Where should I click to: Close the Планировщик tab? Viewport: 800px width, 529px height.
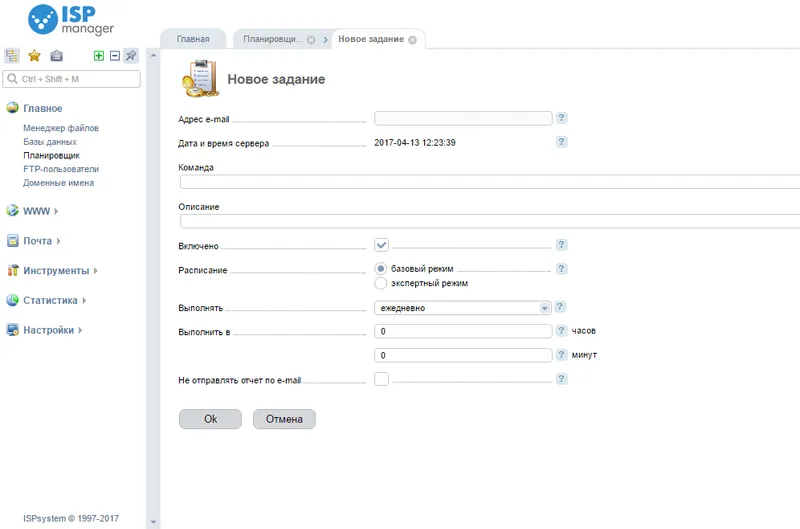click(x=311, y=40)
